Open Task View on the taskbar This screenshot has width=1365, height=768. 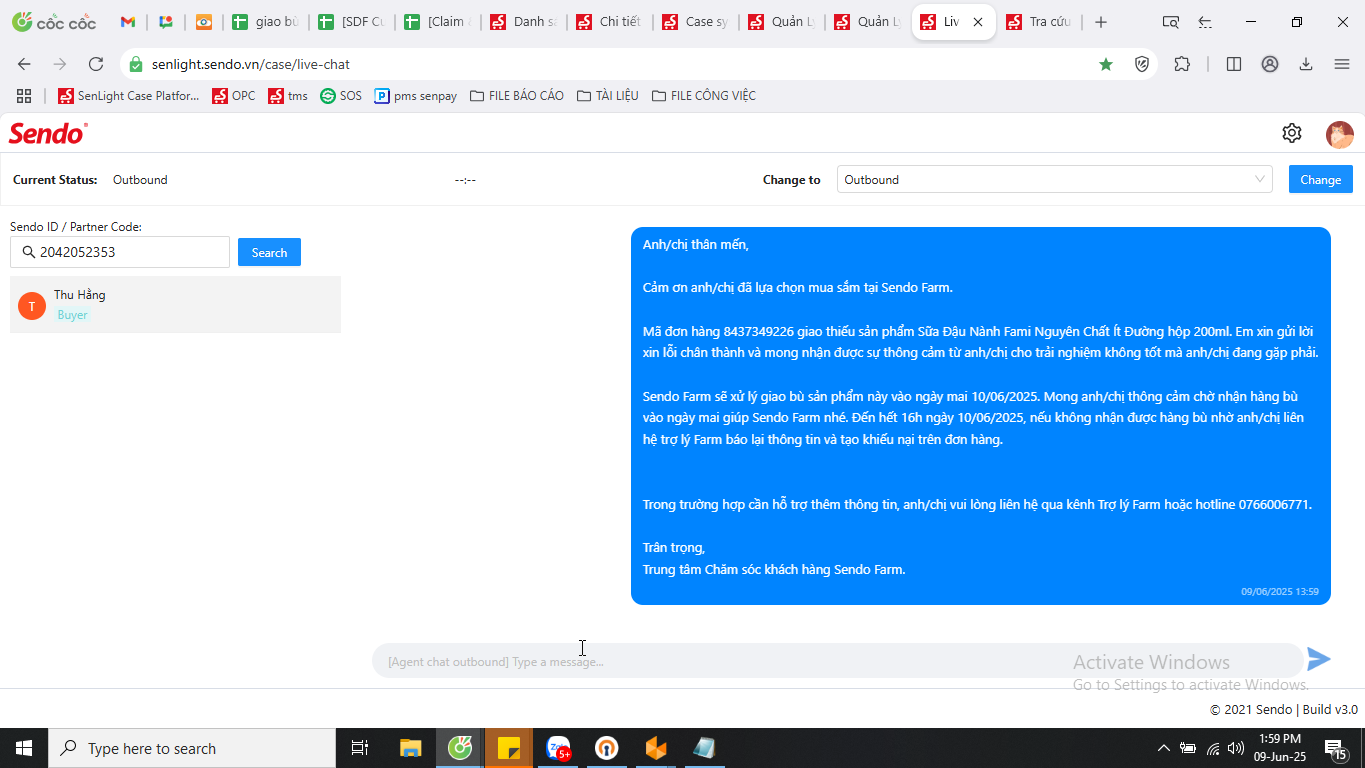pos(360,748)
